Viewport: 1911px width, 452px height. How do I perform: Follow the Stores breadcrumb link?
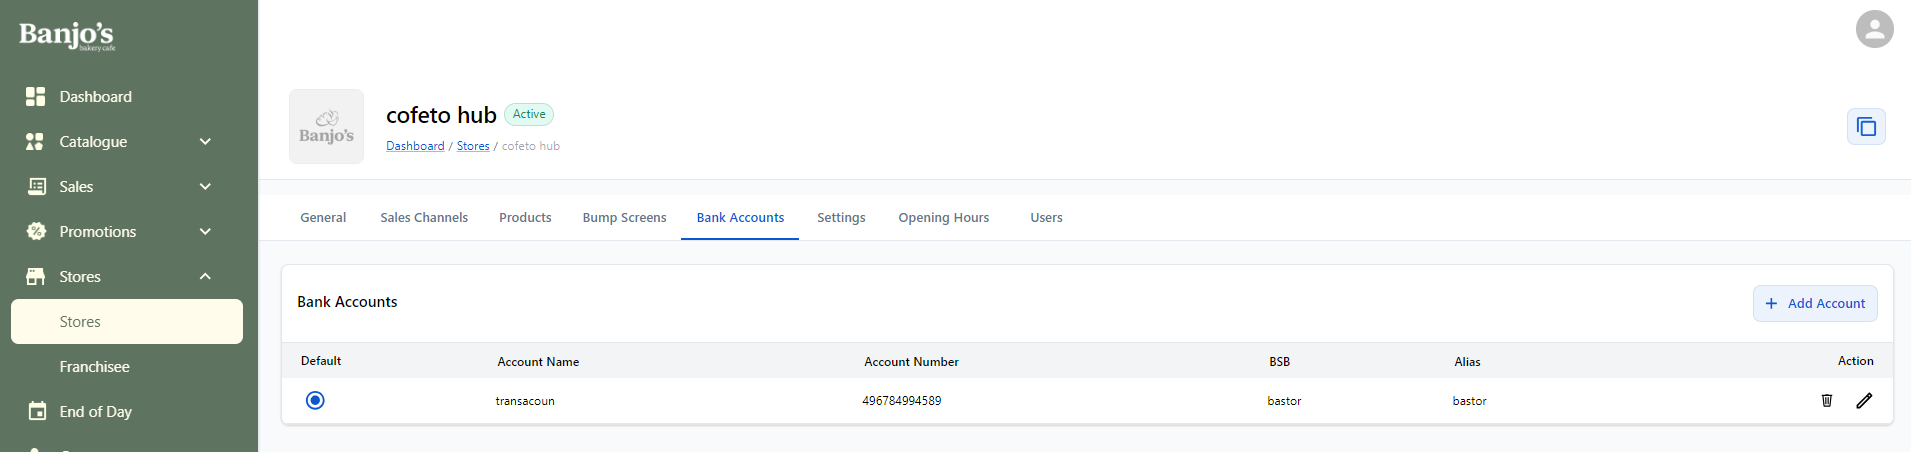(473, 146)
